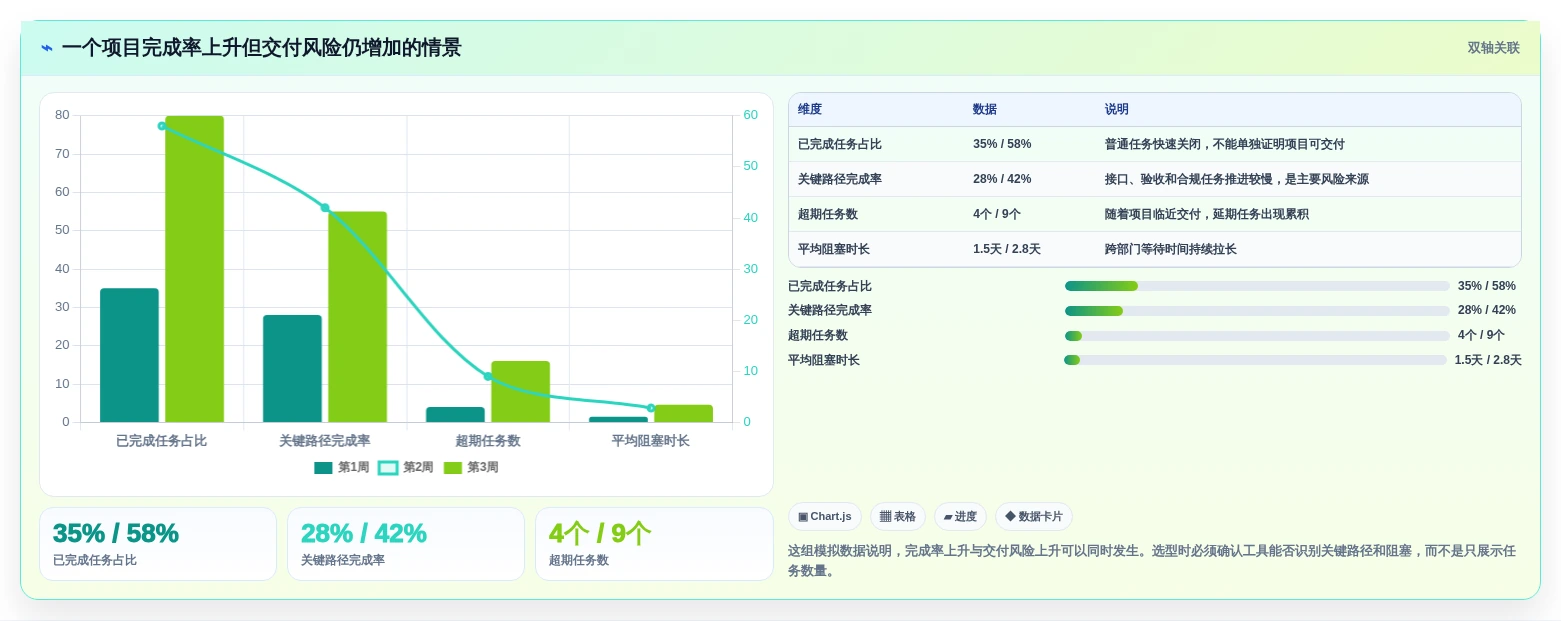Click description 随着项目临近交付，延期任务出现累积

[1207, 214]
